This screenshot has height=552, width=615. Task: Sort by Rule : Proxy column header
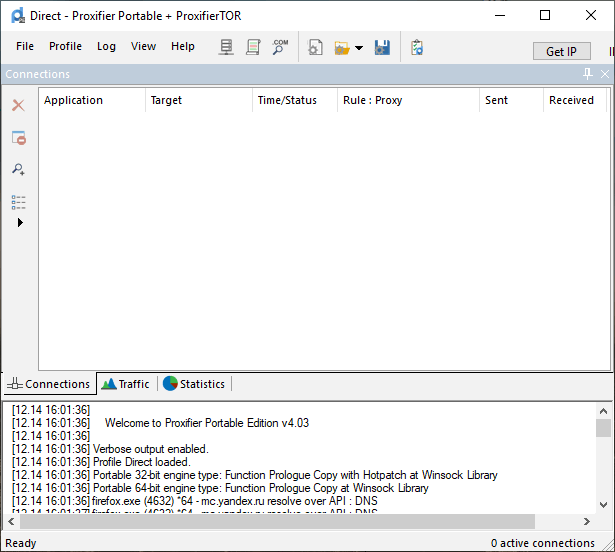tap(408, 100)
